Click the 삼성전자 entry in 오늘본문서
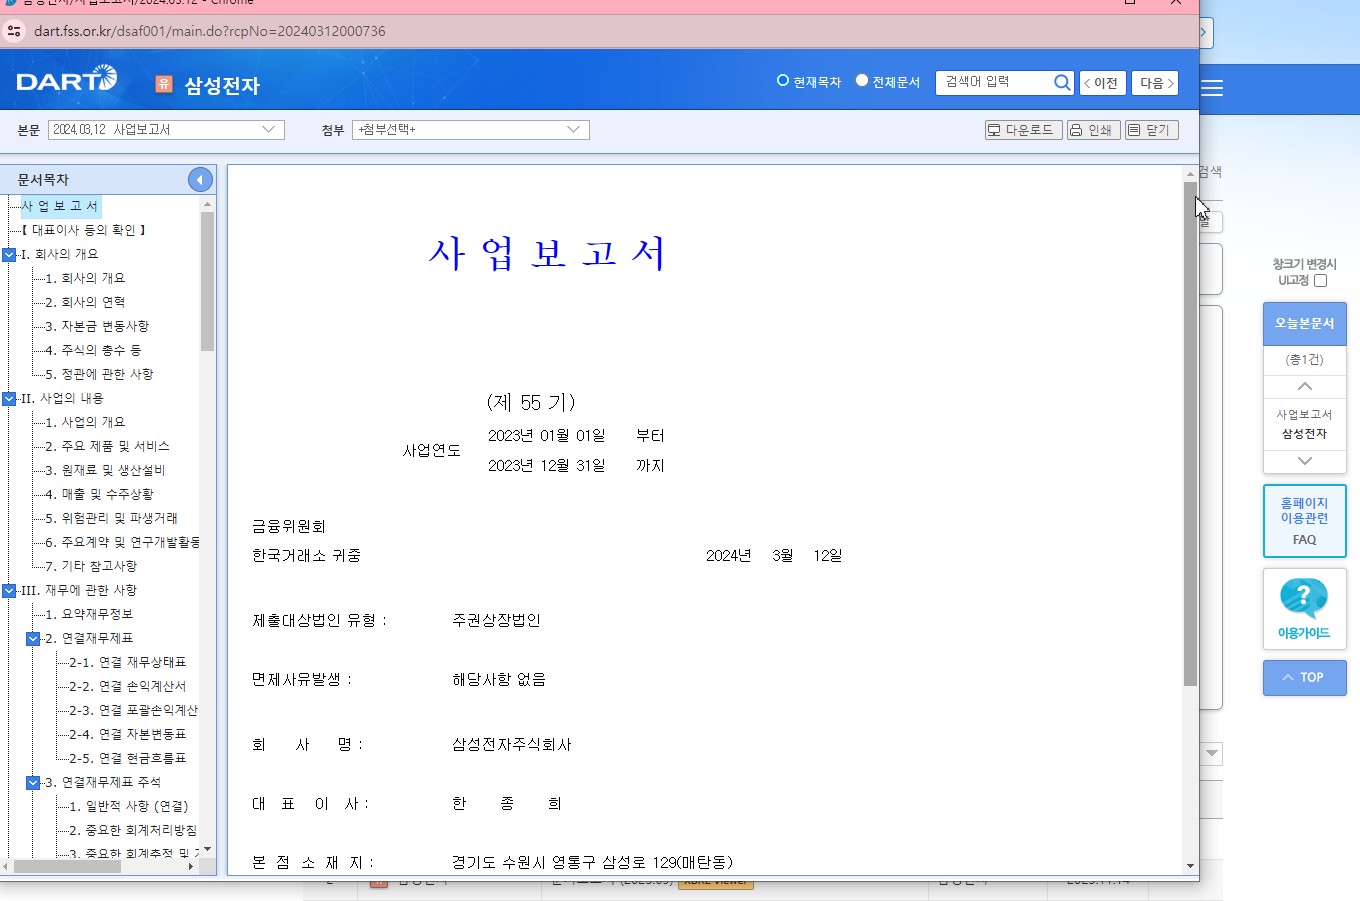The width and height of the screenshot is (1360, 901). point(1304,434)
